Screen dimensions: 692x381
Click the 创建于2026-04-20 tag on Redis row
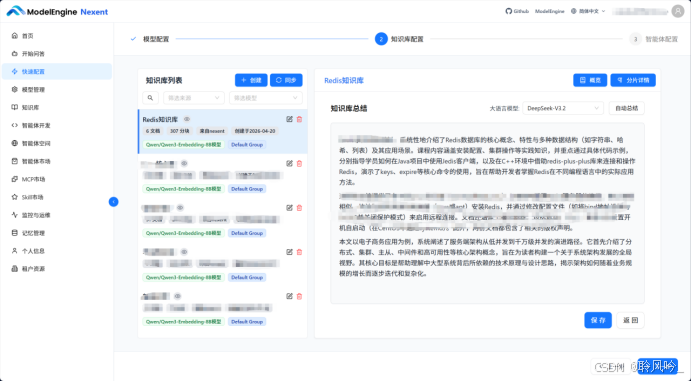pyautogui.click(x=255, y=131)
